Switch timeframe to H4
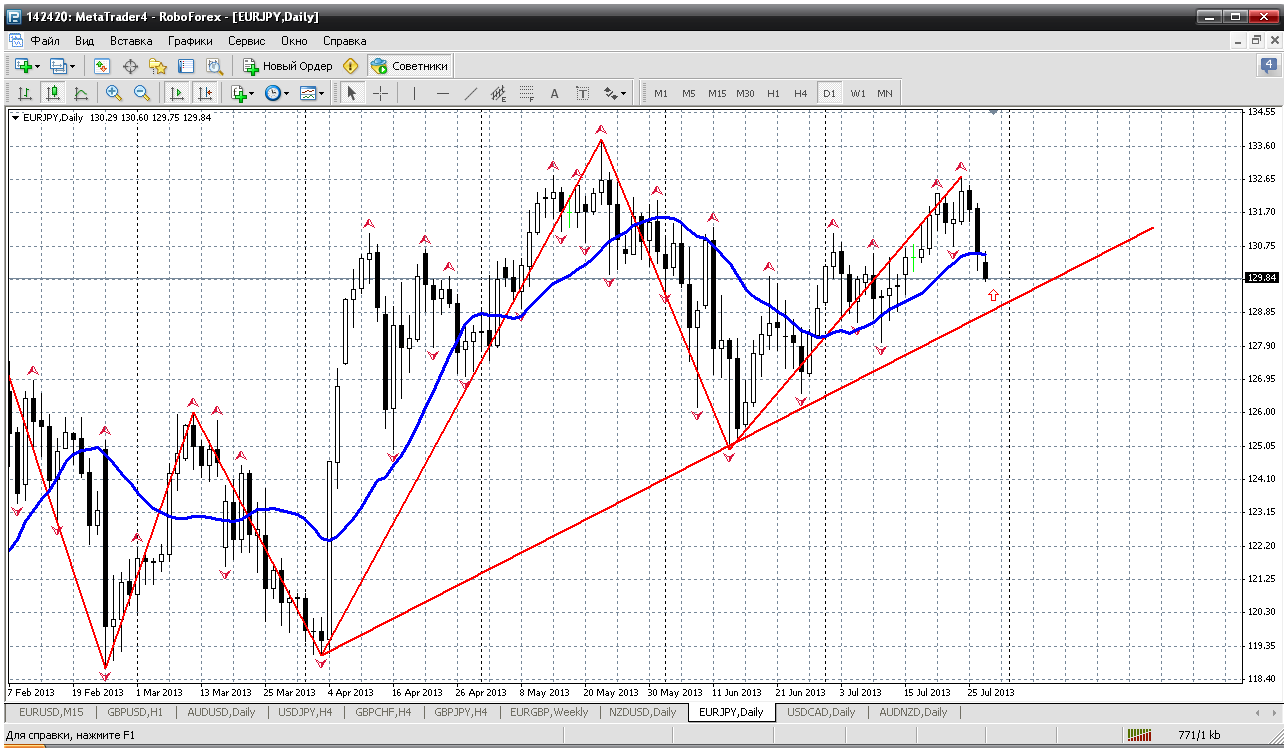 [x=801, y=93]
